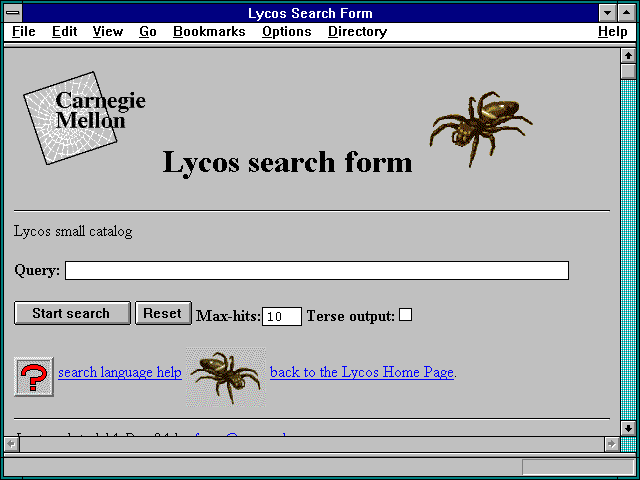The height and width of the screenshot is (480, 640).
Task: Click the Lycos search form heading
Action: (288, 163)
